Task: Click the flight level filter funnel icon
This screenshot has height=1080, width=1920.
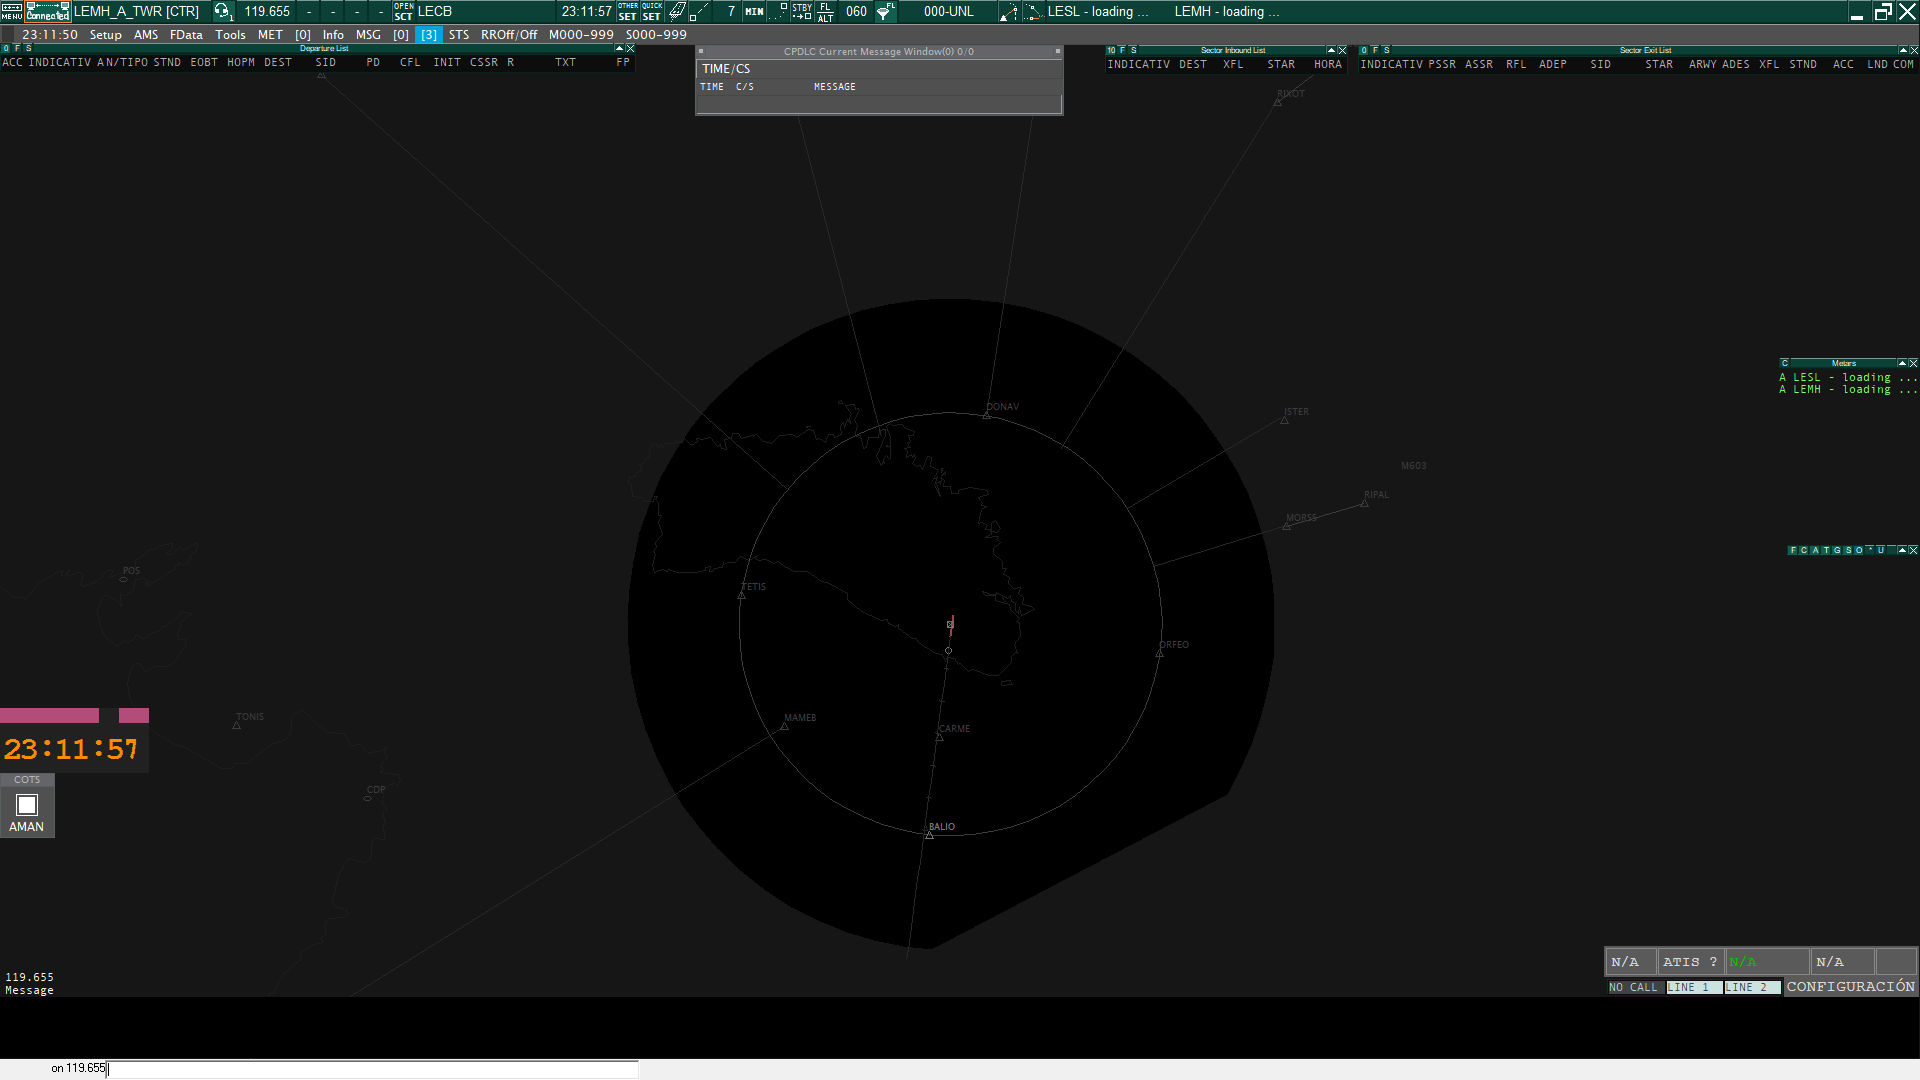Action: 885,12
